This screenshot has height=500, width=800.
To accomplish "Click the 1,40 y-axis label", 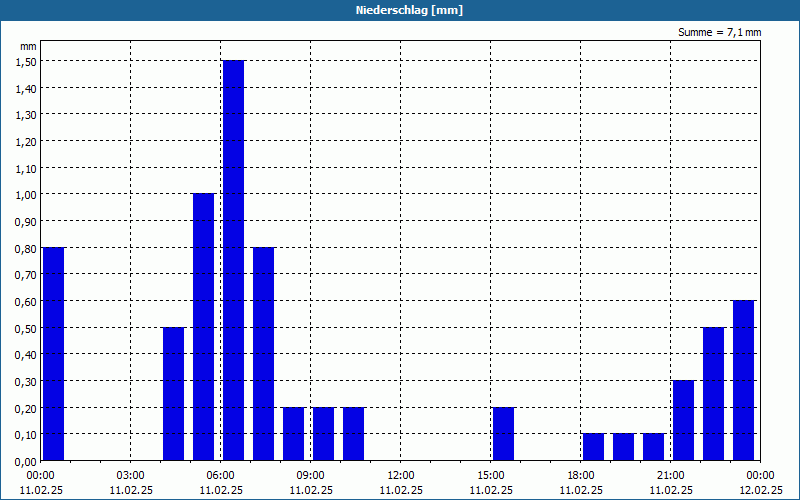I will [25, 88].
